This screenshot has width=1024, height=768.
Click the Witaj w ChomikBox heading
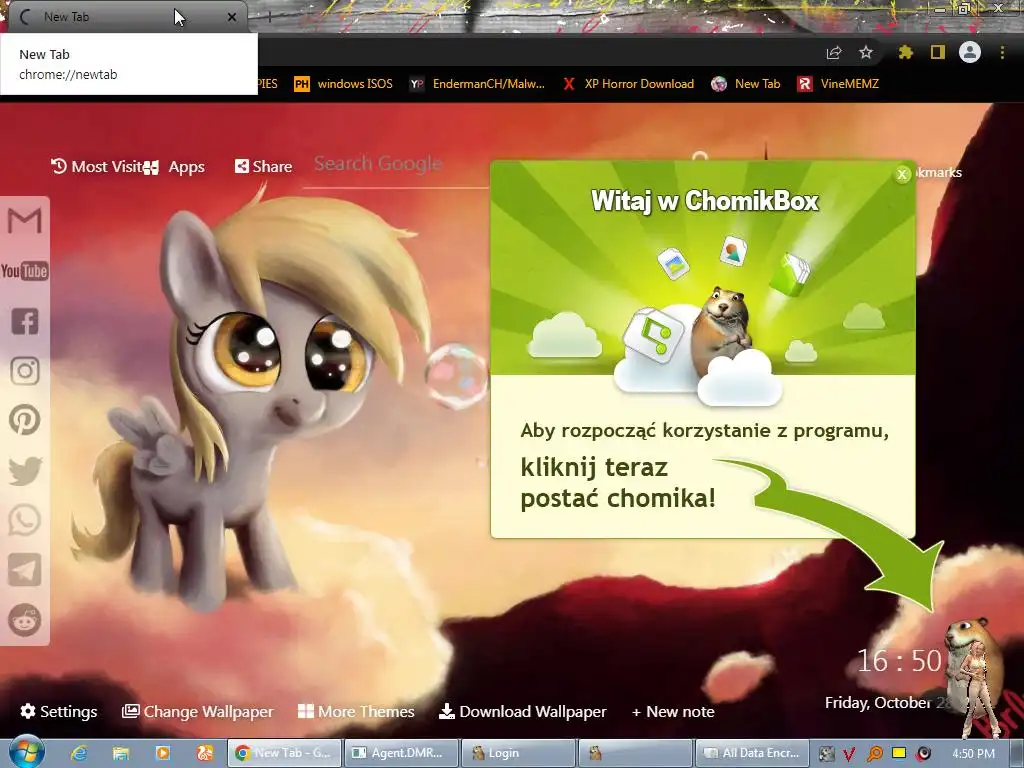pyautogui.click(x=705, y=200)
